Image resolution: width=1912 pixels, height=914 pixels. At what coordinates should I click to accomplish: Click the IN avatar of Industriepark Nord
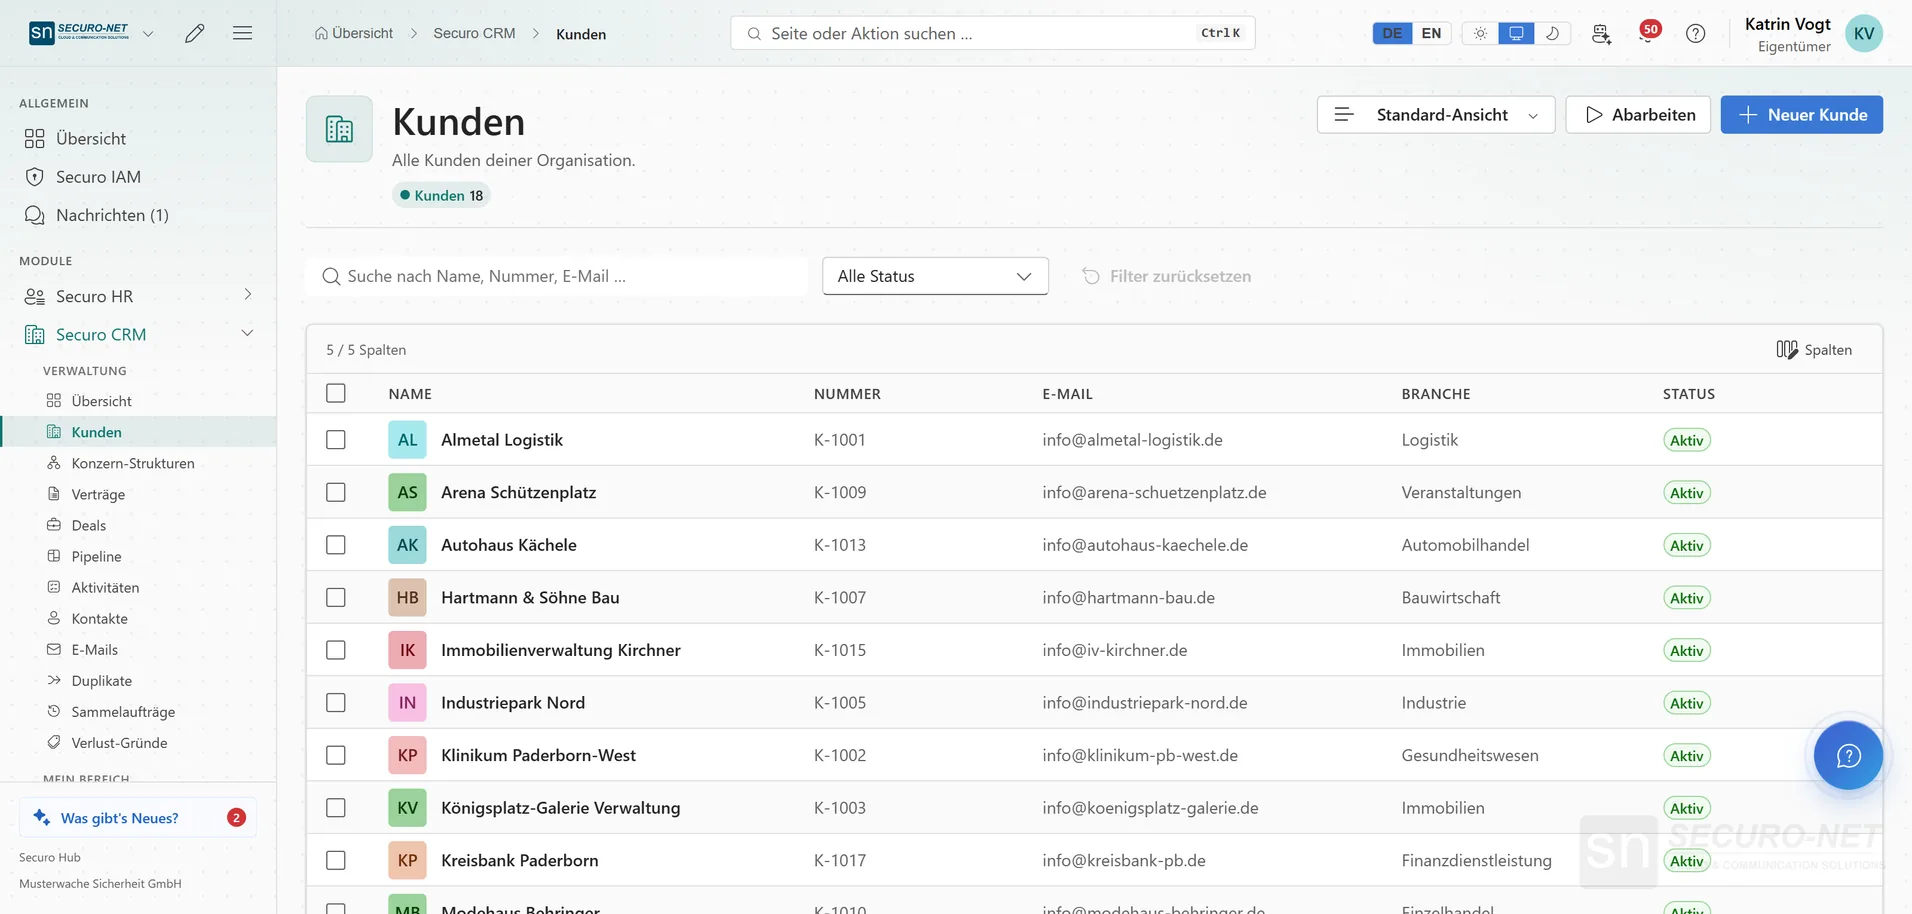[x=407, y=702]
